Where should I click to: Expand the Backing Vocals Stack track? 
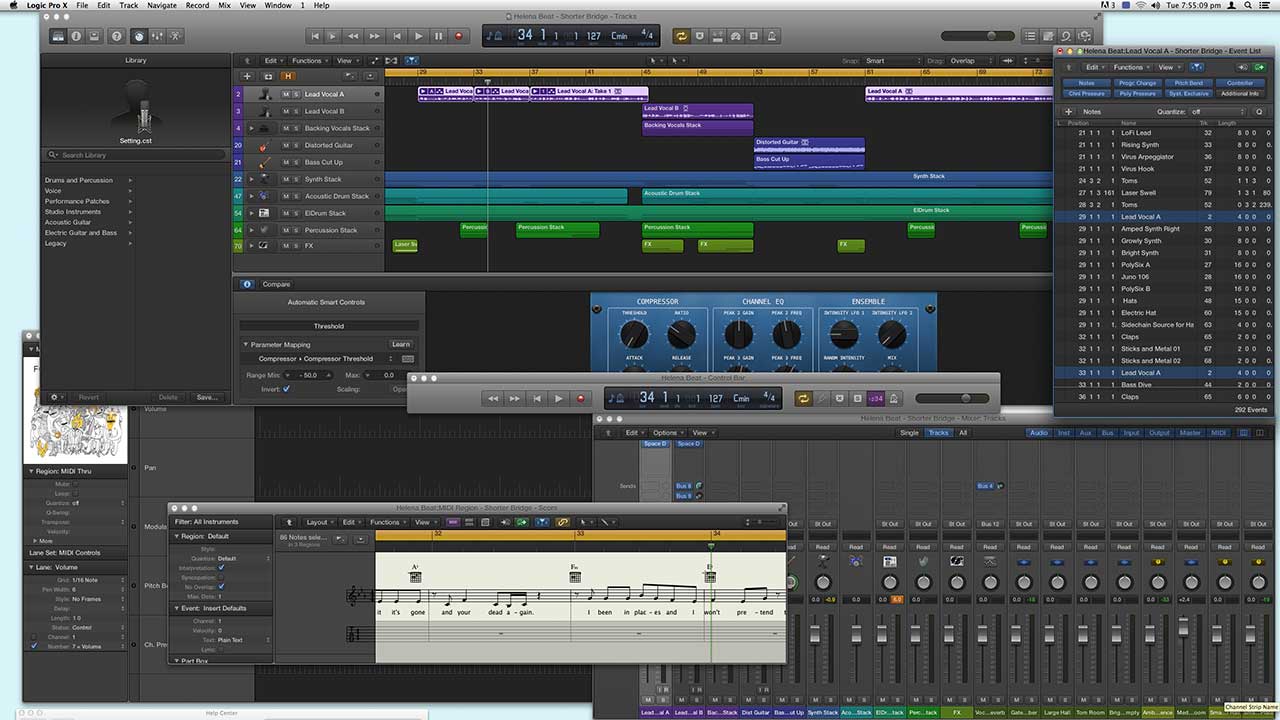click(252, 128)
